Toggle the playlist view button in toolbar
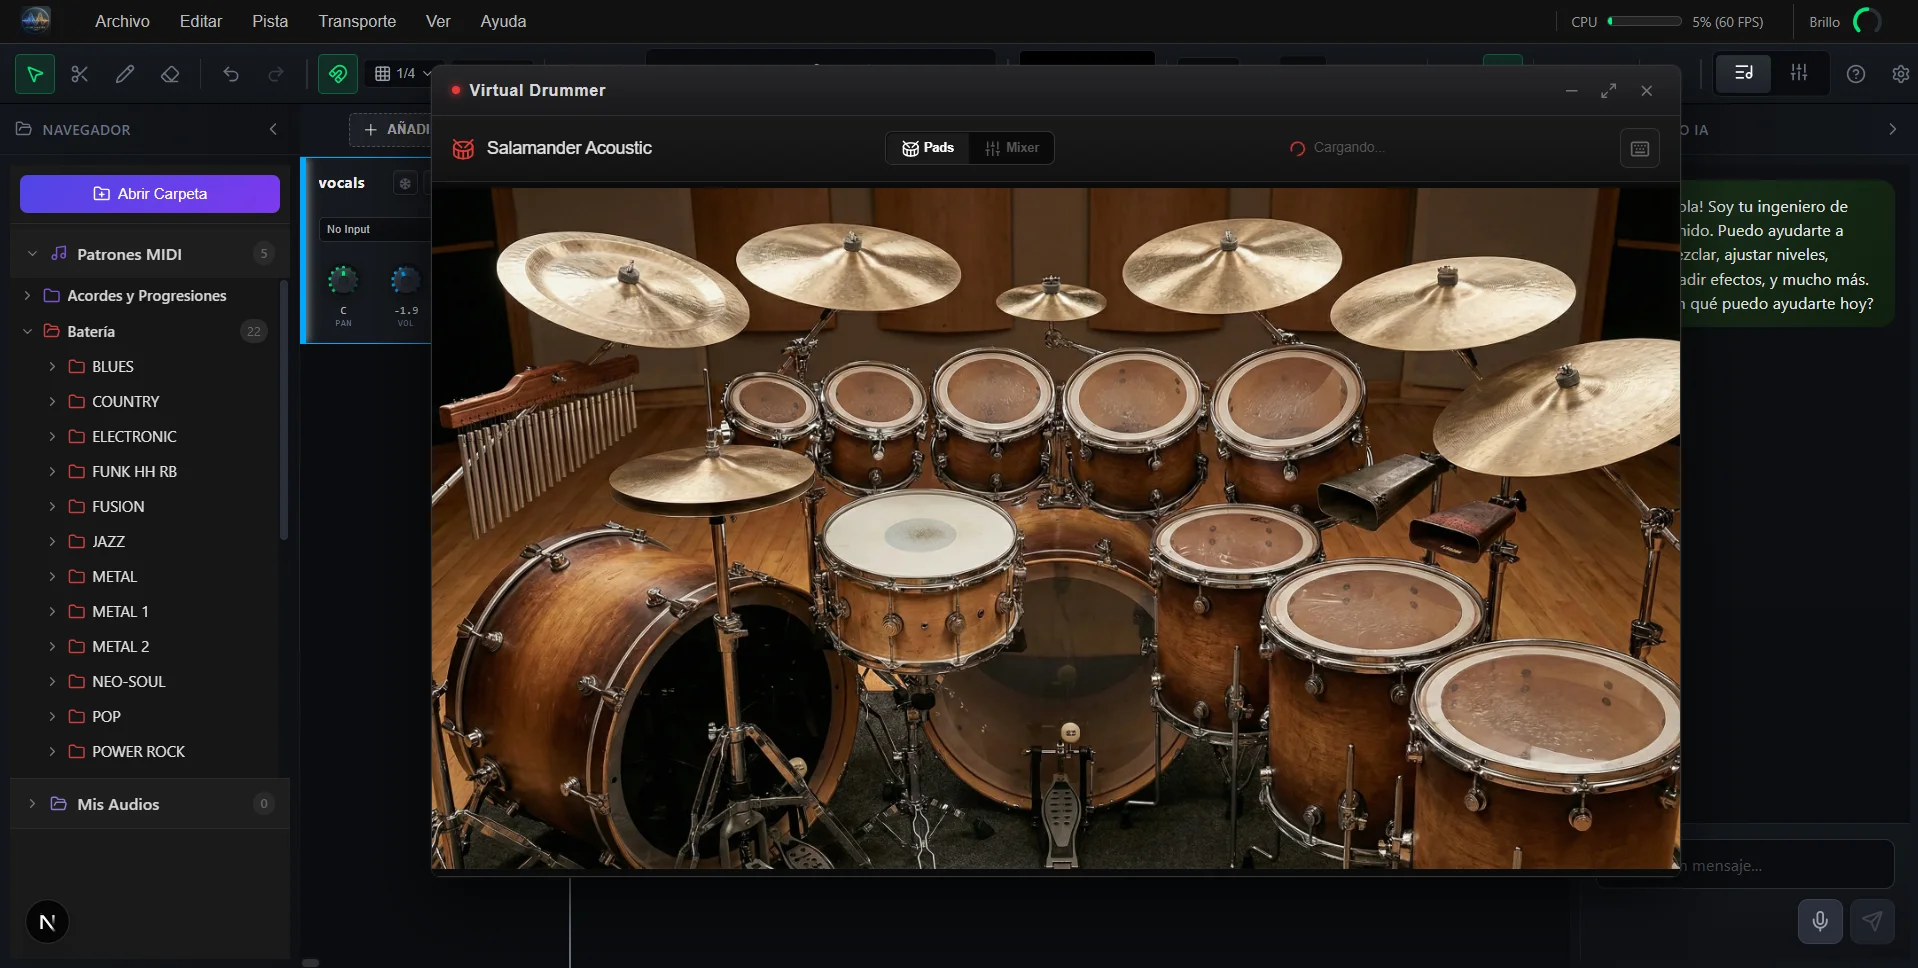 click(x=1743, y=73)
